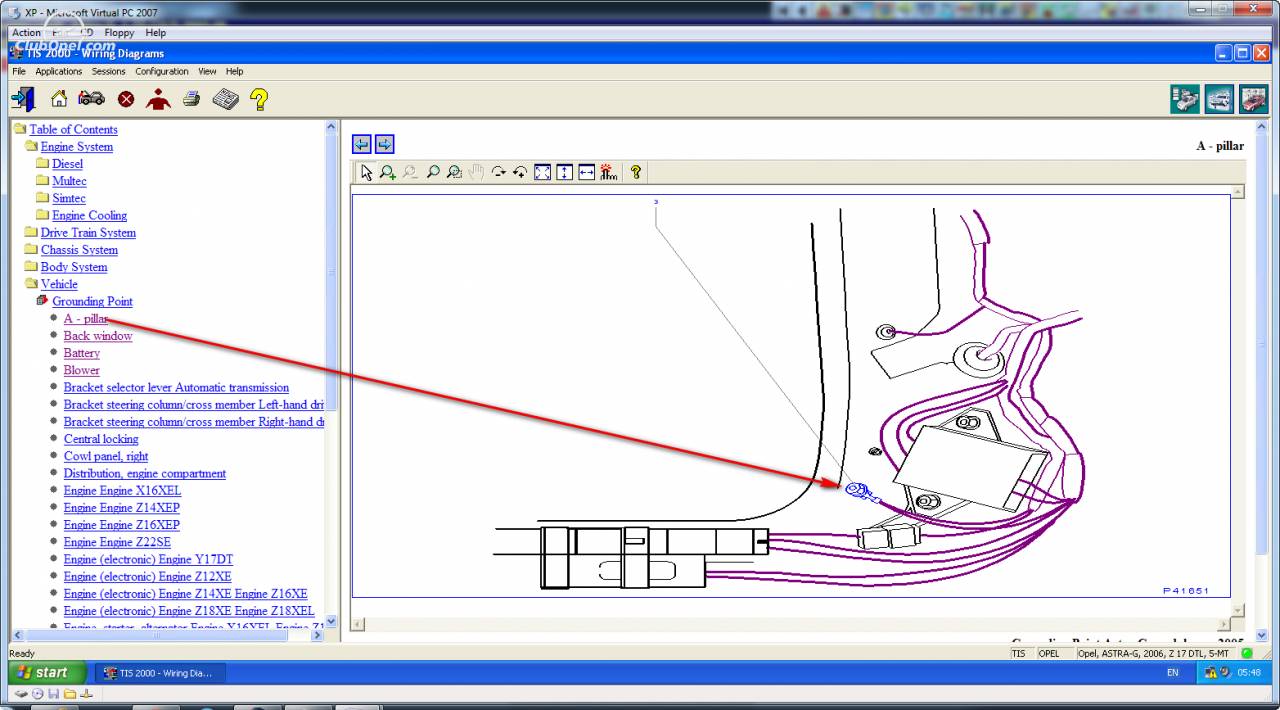Open Engine Engine X16XEL link
Viewport: 1280px width, 710px height.
(123, 490)
